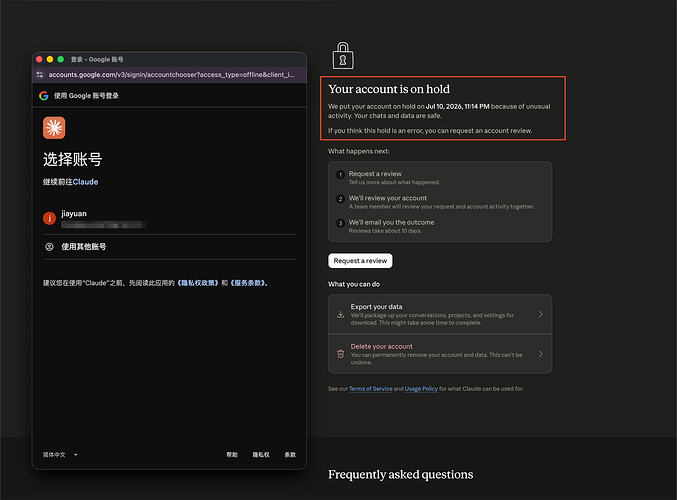
Task: Click the 选择账号 heading
Action: coord(73,159)
